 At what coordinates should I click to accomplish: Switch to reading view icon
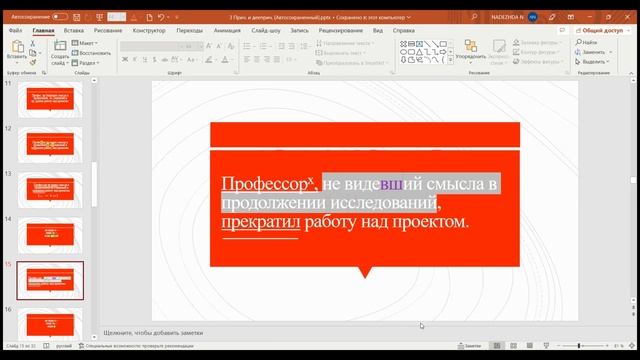(529, 346)
